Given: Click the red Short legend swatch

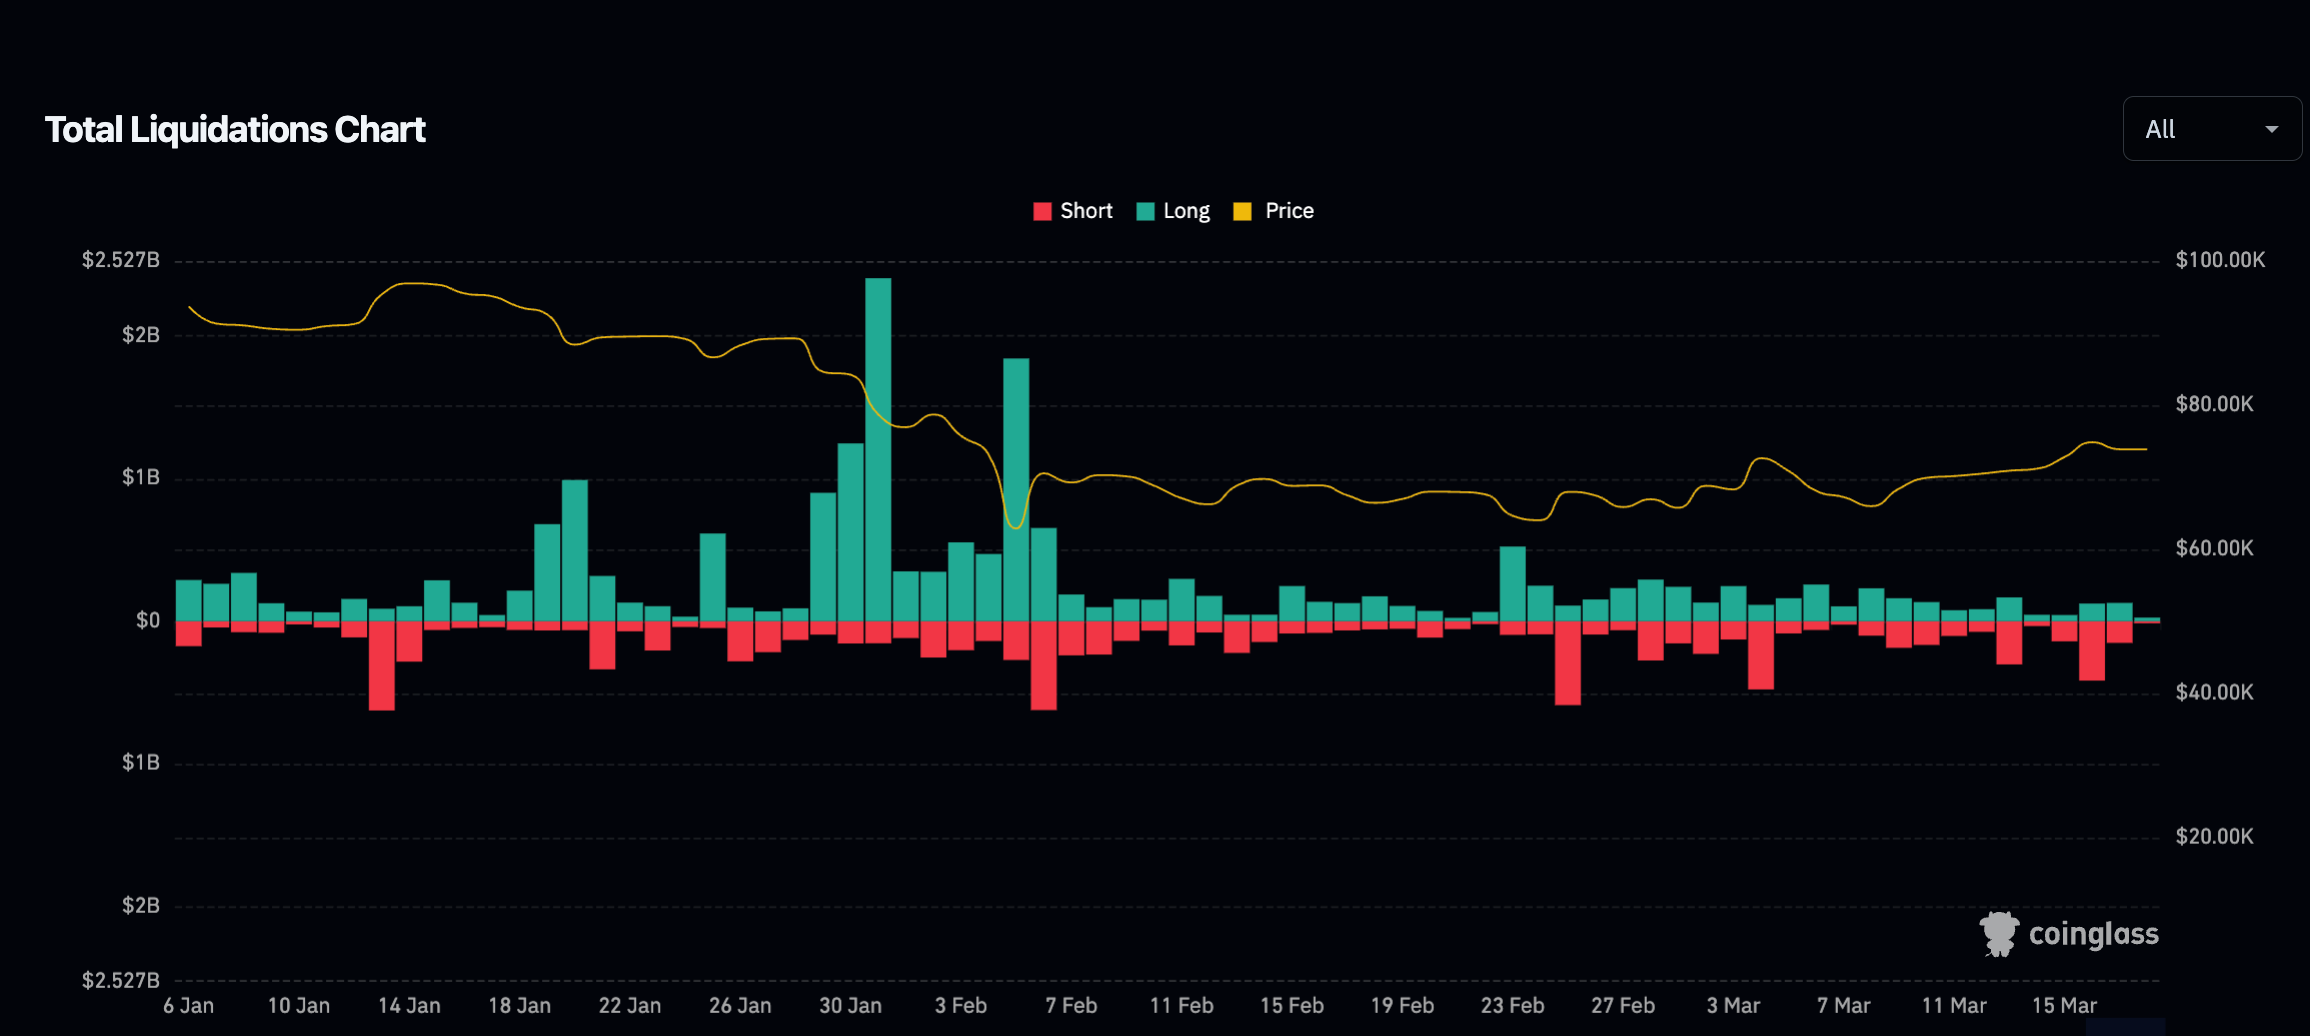Looking at the screenshot, I should (1042, 211).
